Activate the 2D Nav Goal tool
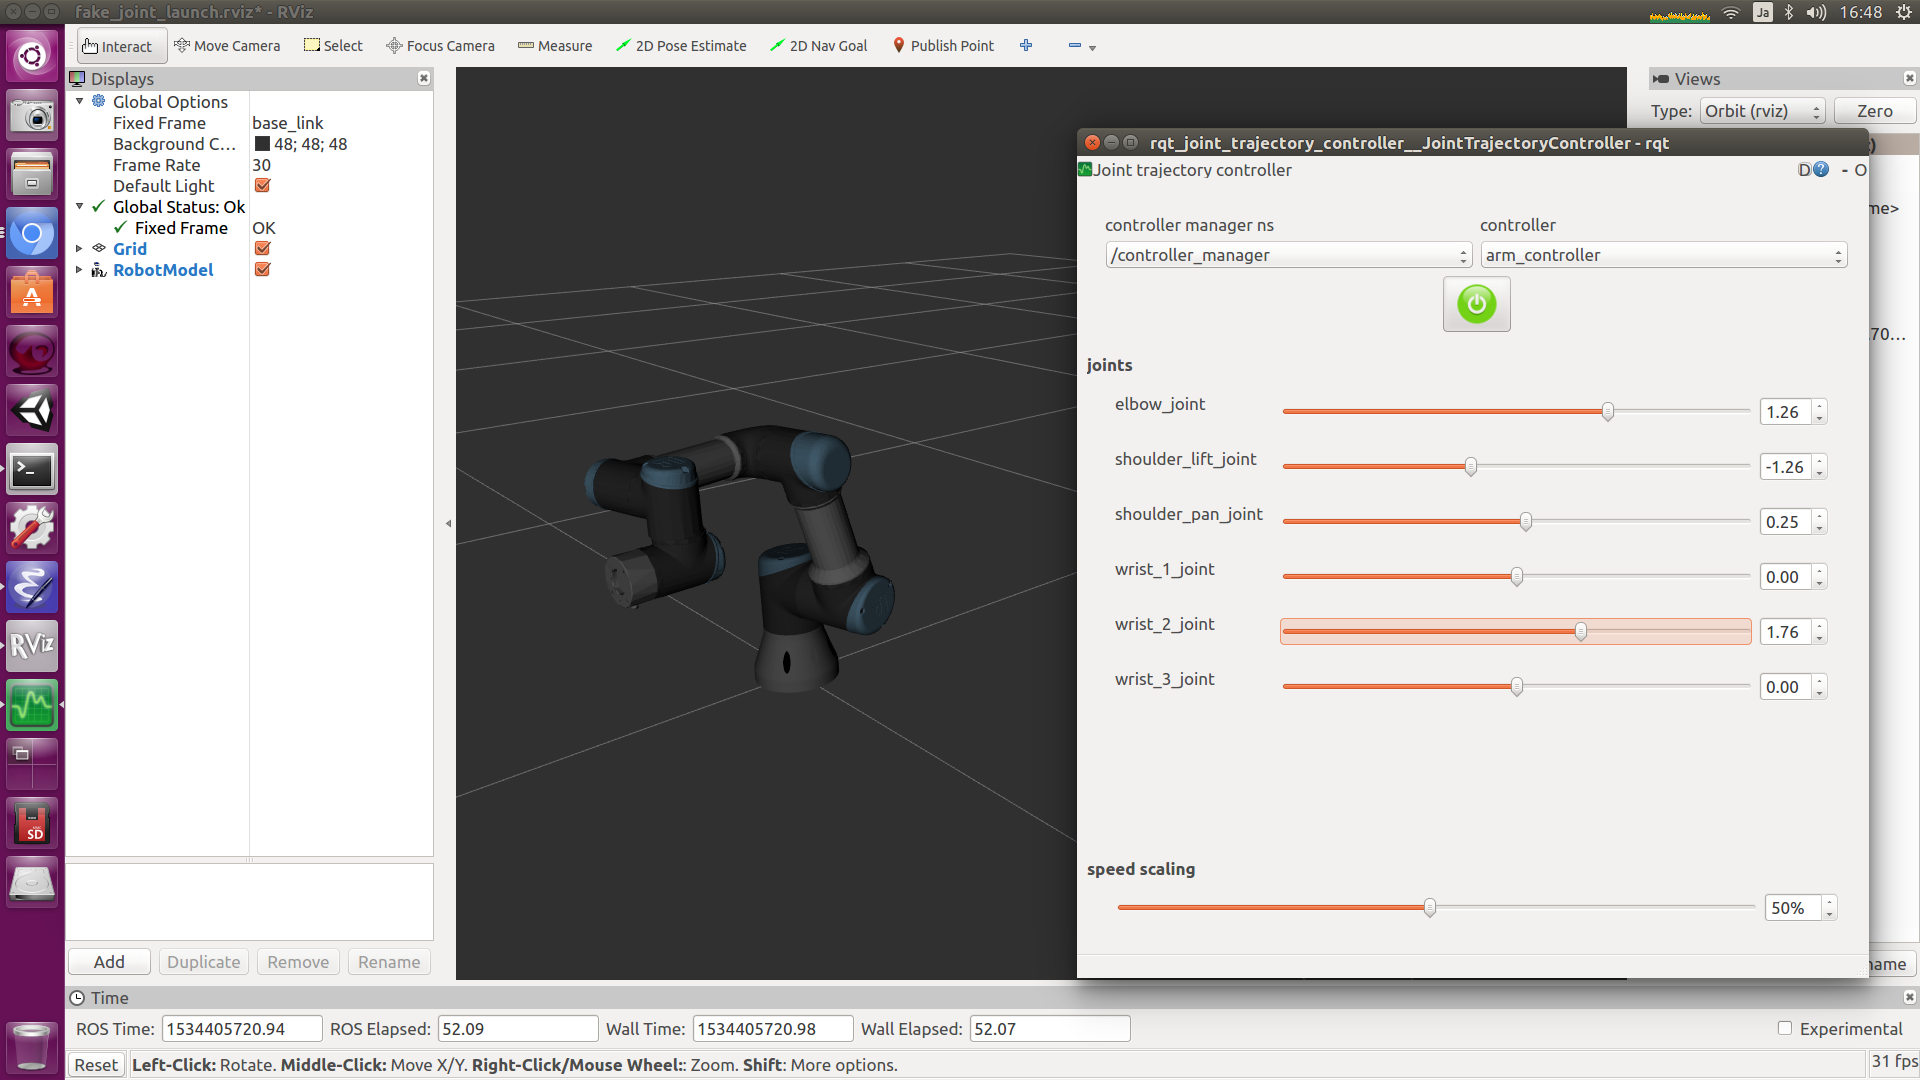The image size is (1920, 1080). tap(818, 46)
